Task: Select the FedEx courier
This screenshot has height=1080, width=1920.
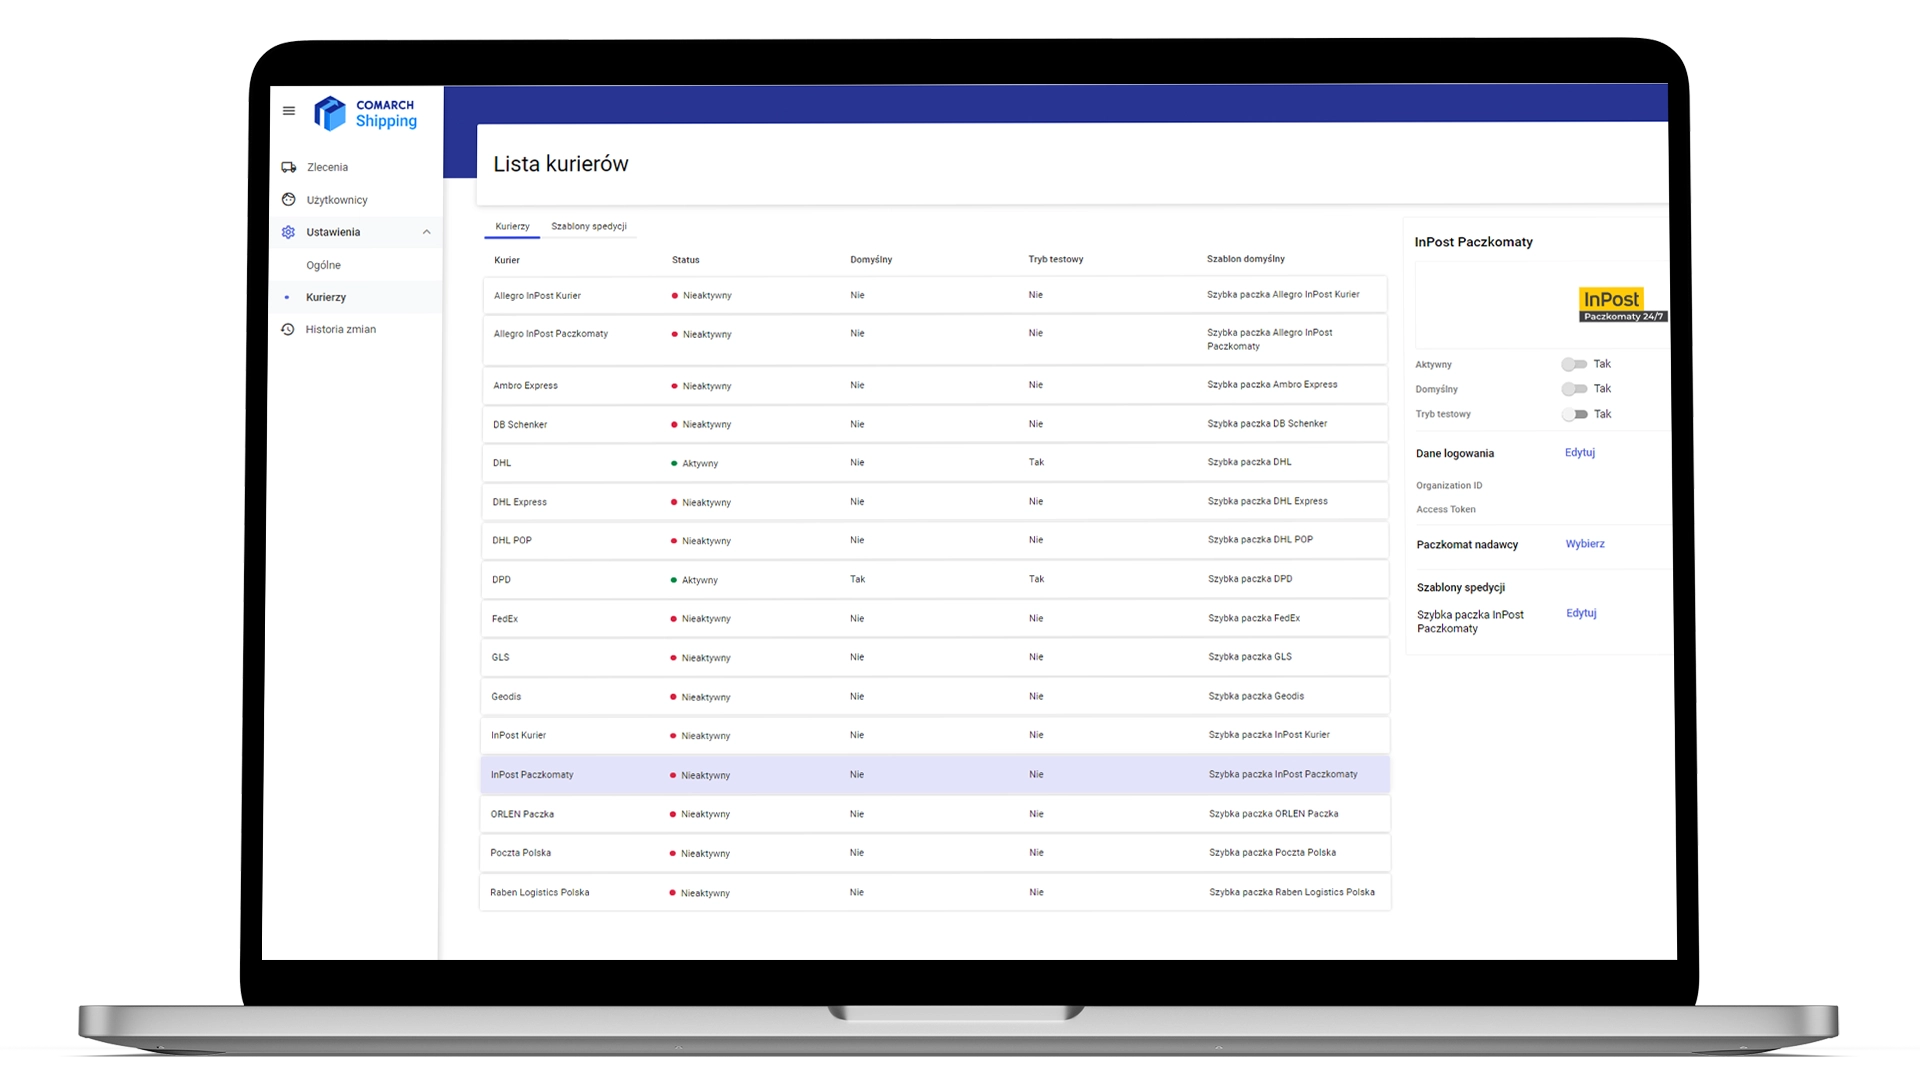Action: (x=935, y=618)
